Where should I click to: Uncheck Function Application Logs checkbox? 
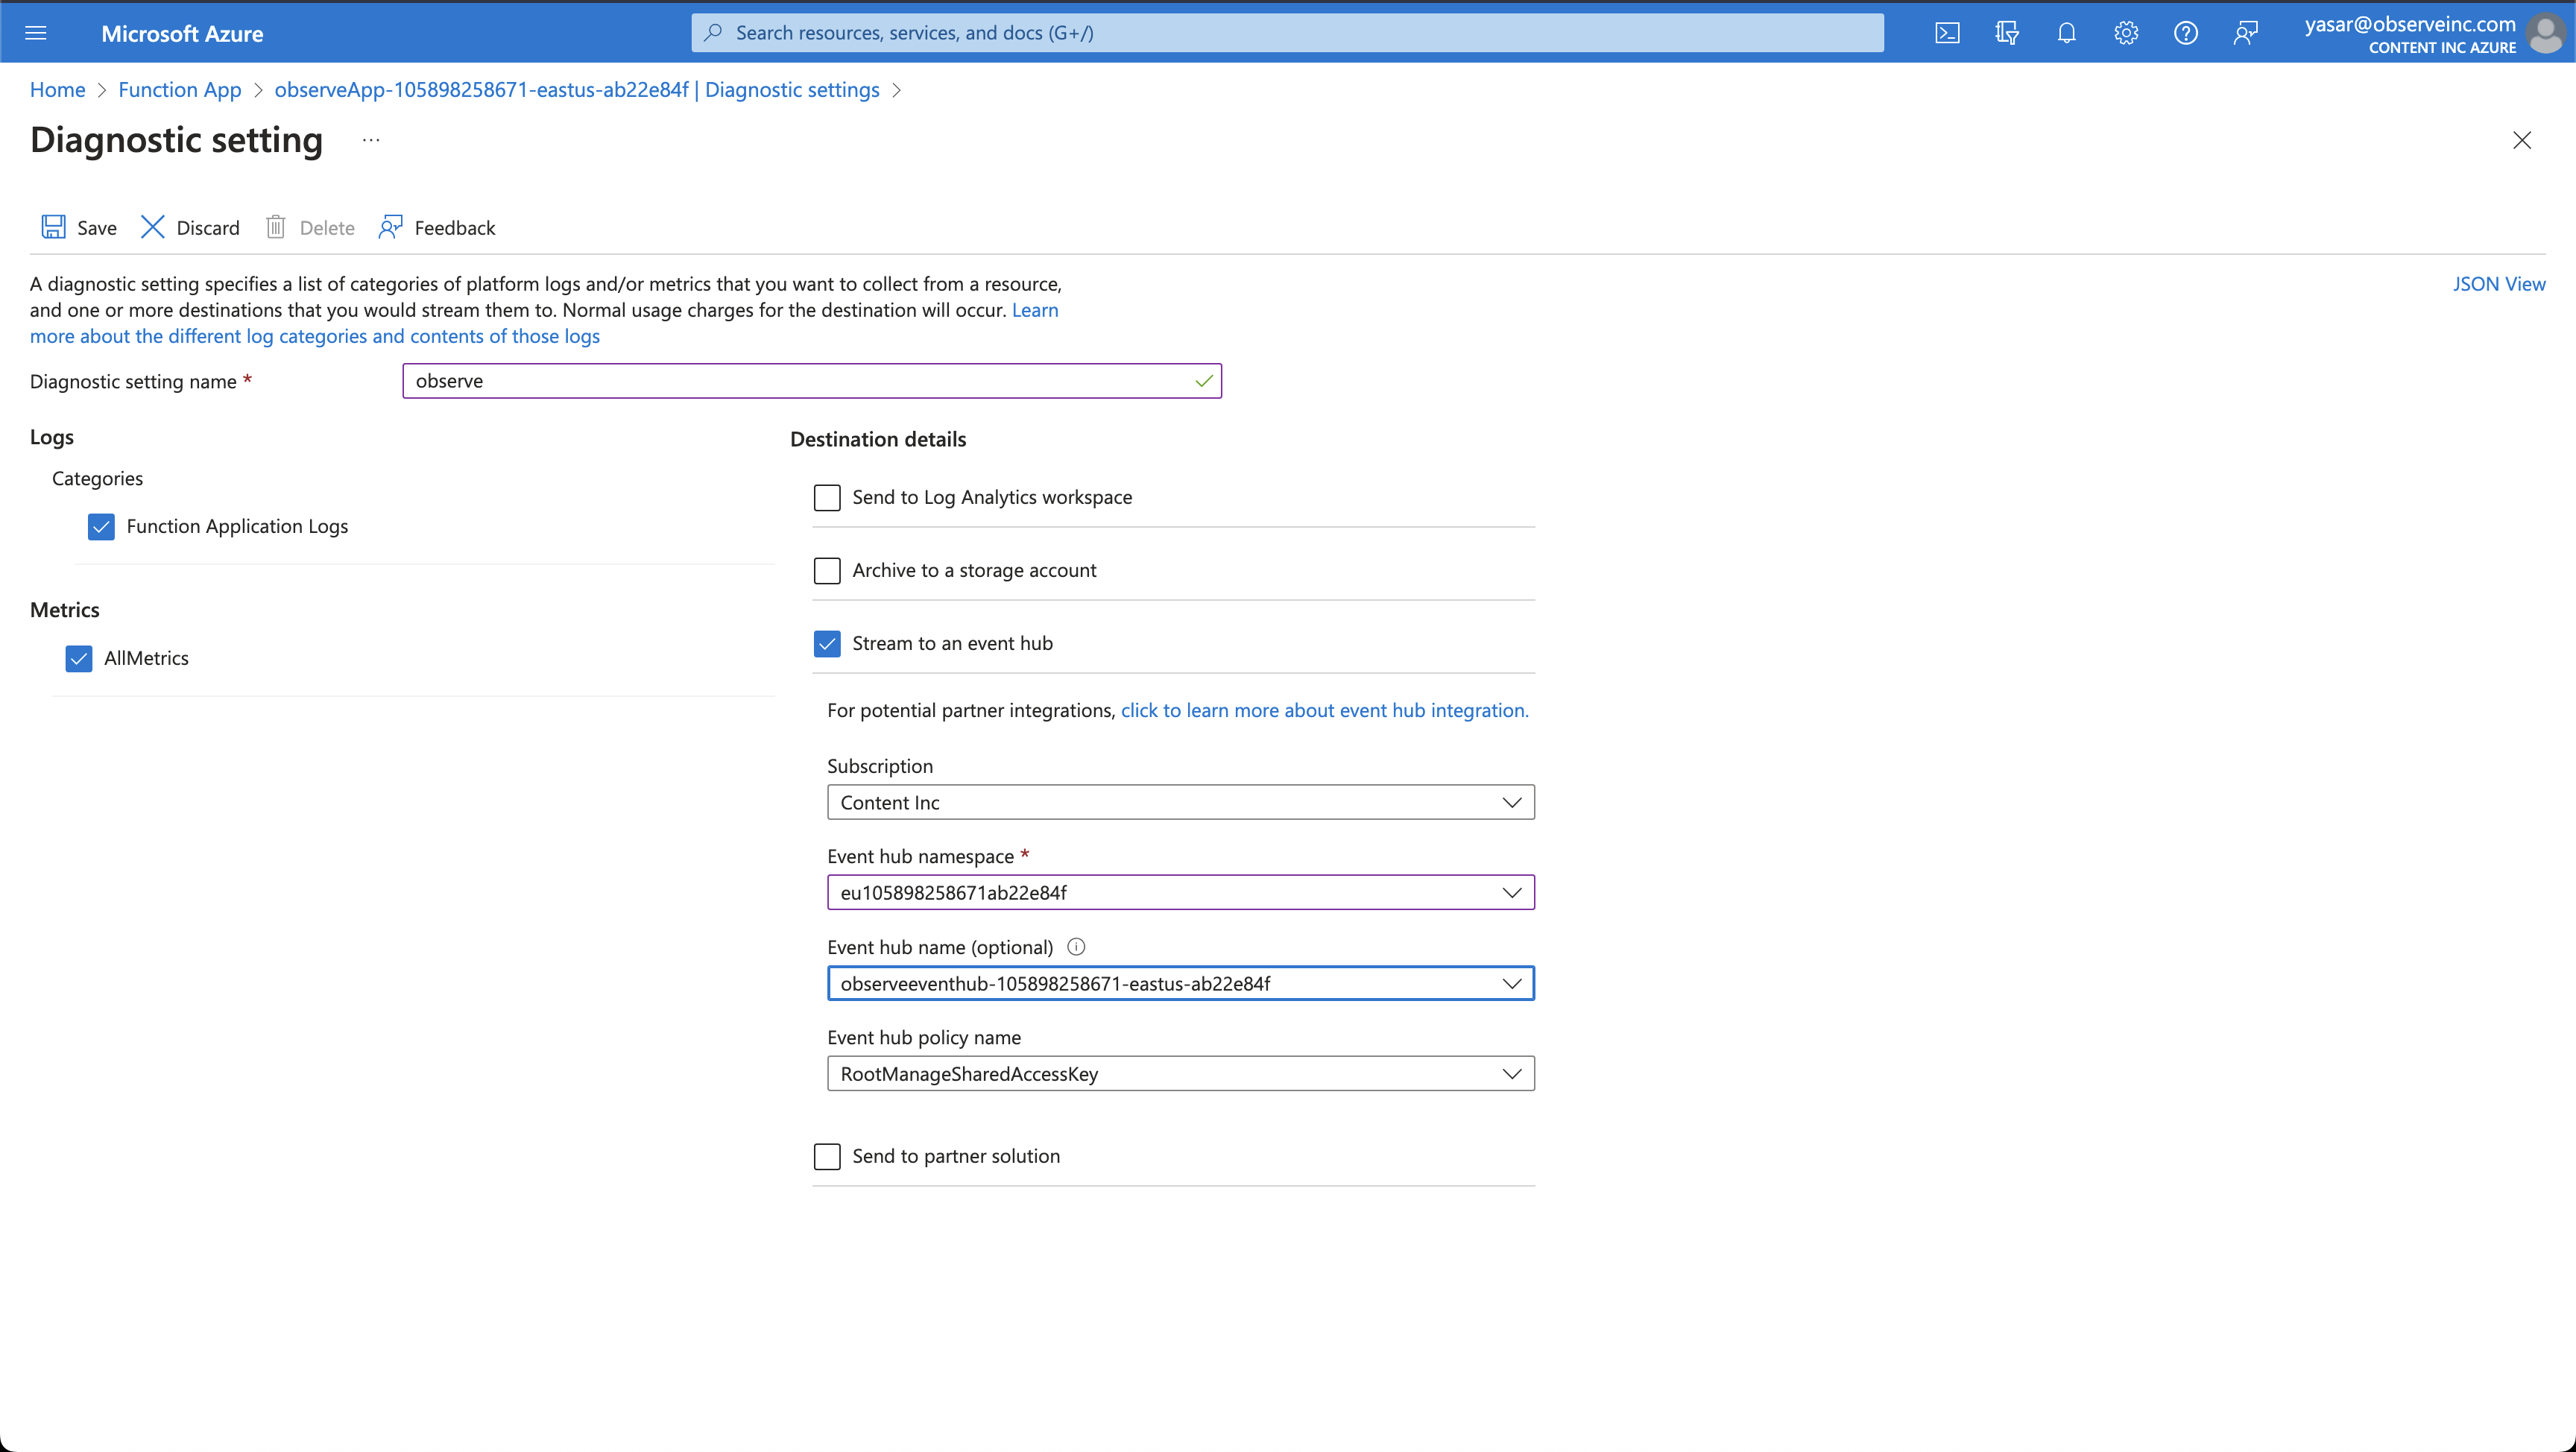(101, 526)
